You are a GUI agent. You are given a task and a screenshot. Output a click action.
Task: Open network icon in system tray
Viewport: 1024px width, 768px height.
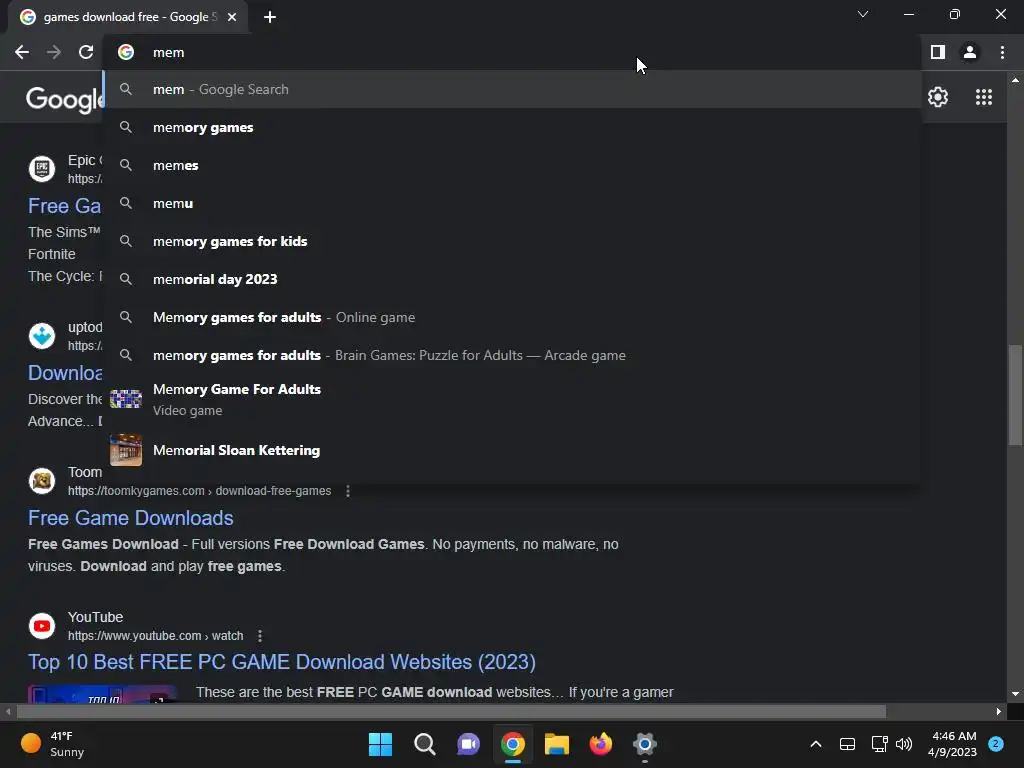coord(879,744)
